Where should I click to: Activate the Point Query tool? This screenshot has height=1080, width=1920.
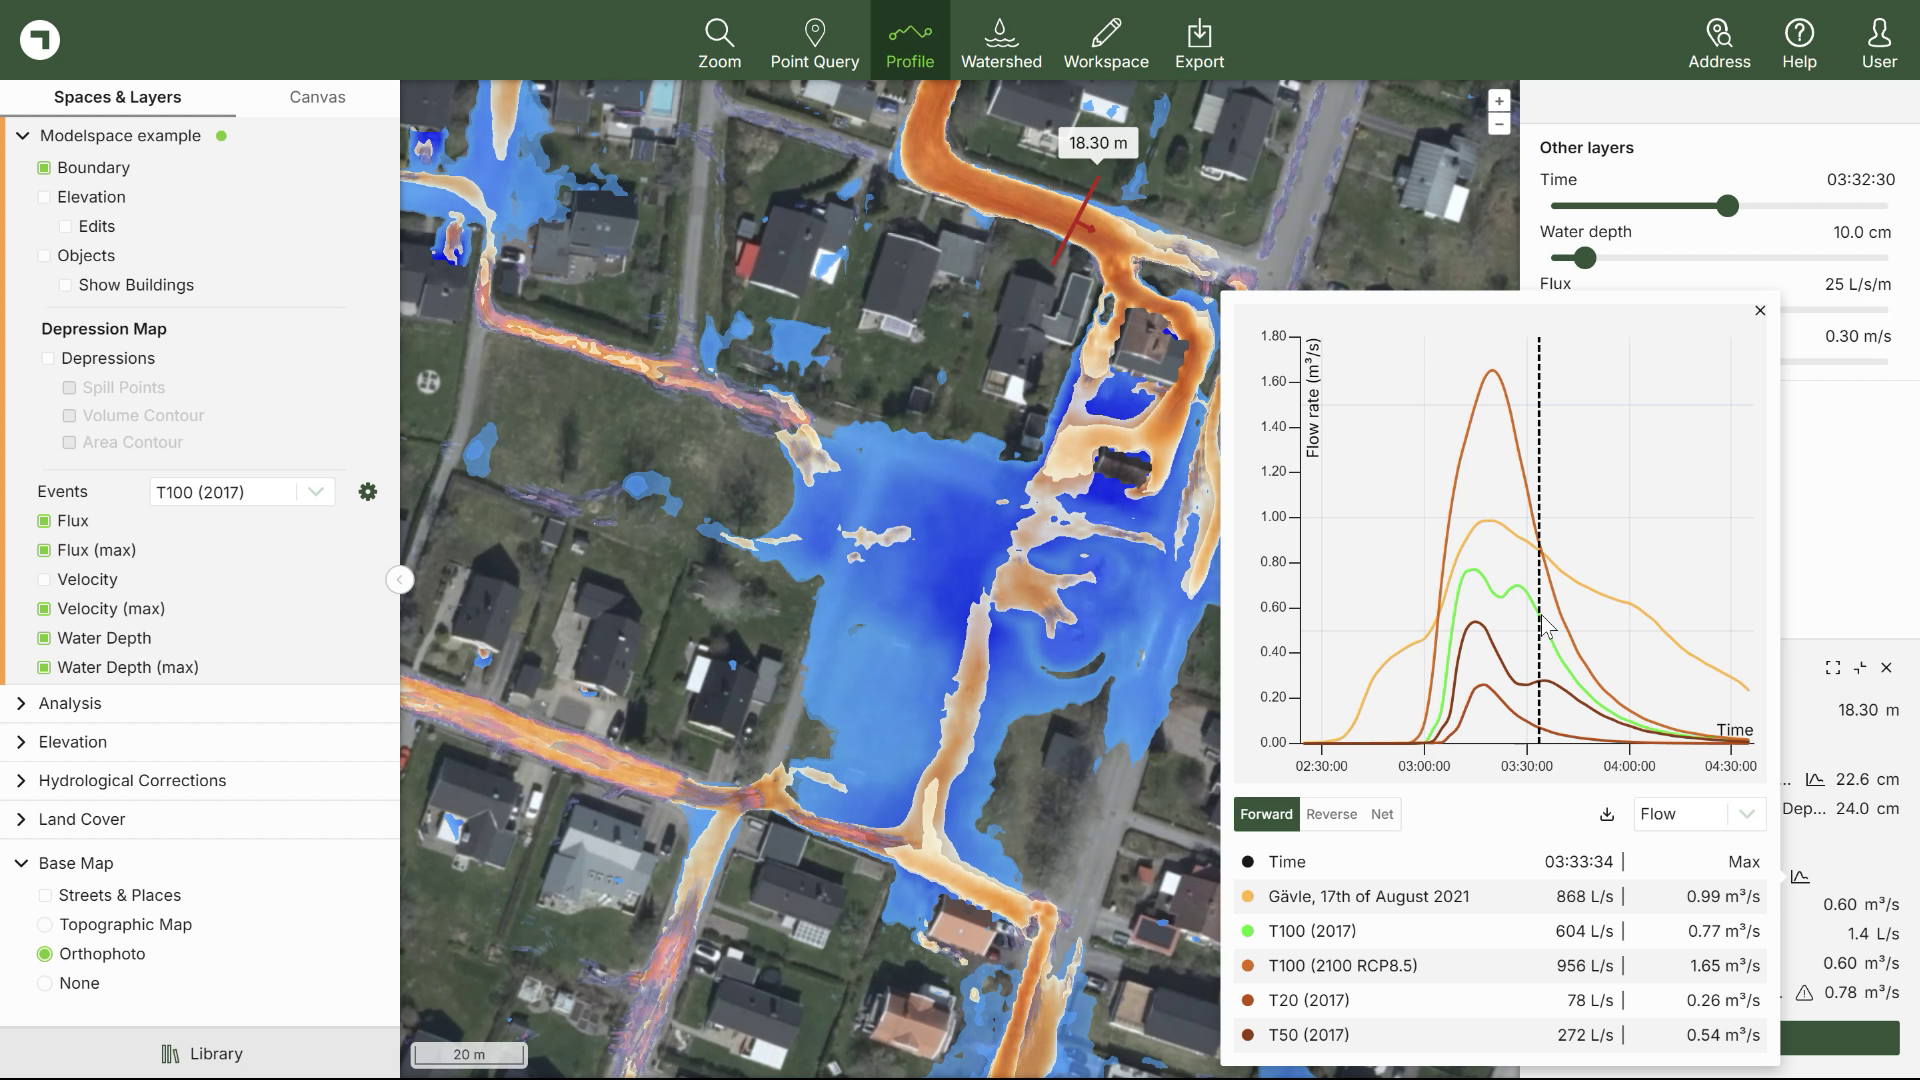[814, 41]
